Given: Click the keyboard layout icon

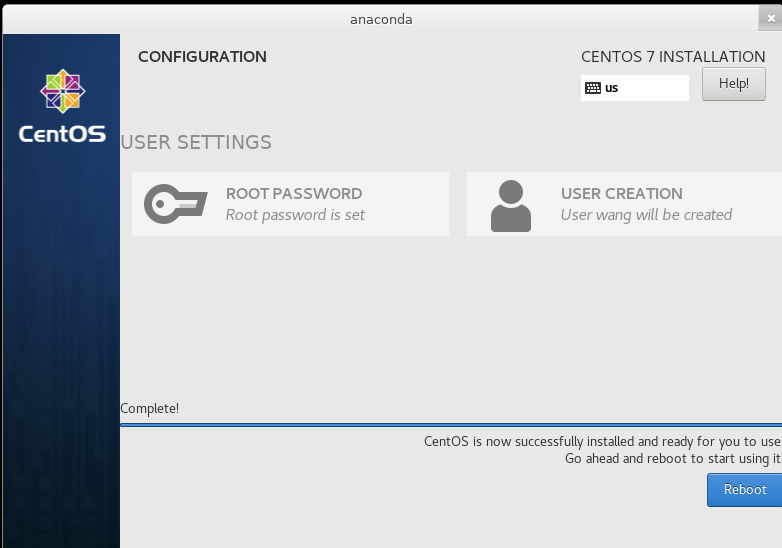Looking at the screenshot, I should [592, 88].
